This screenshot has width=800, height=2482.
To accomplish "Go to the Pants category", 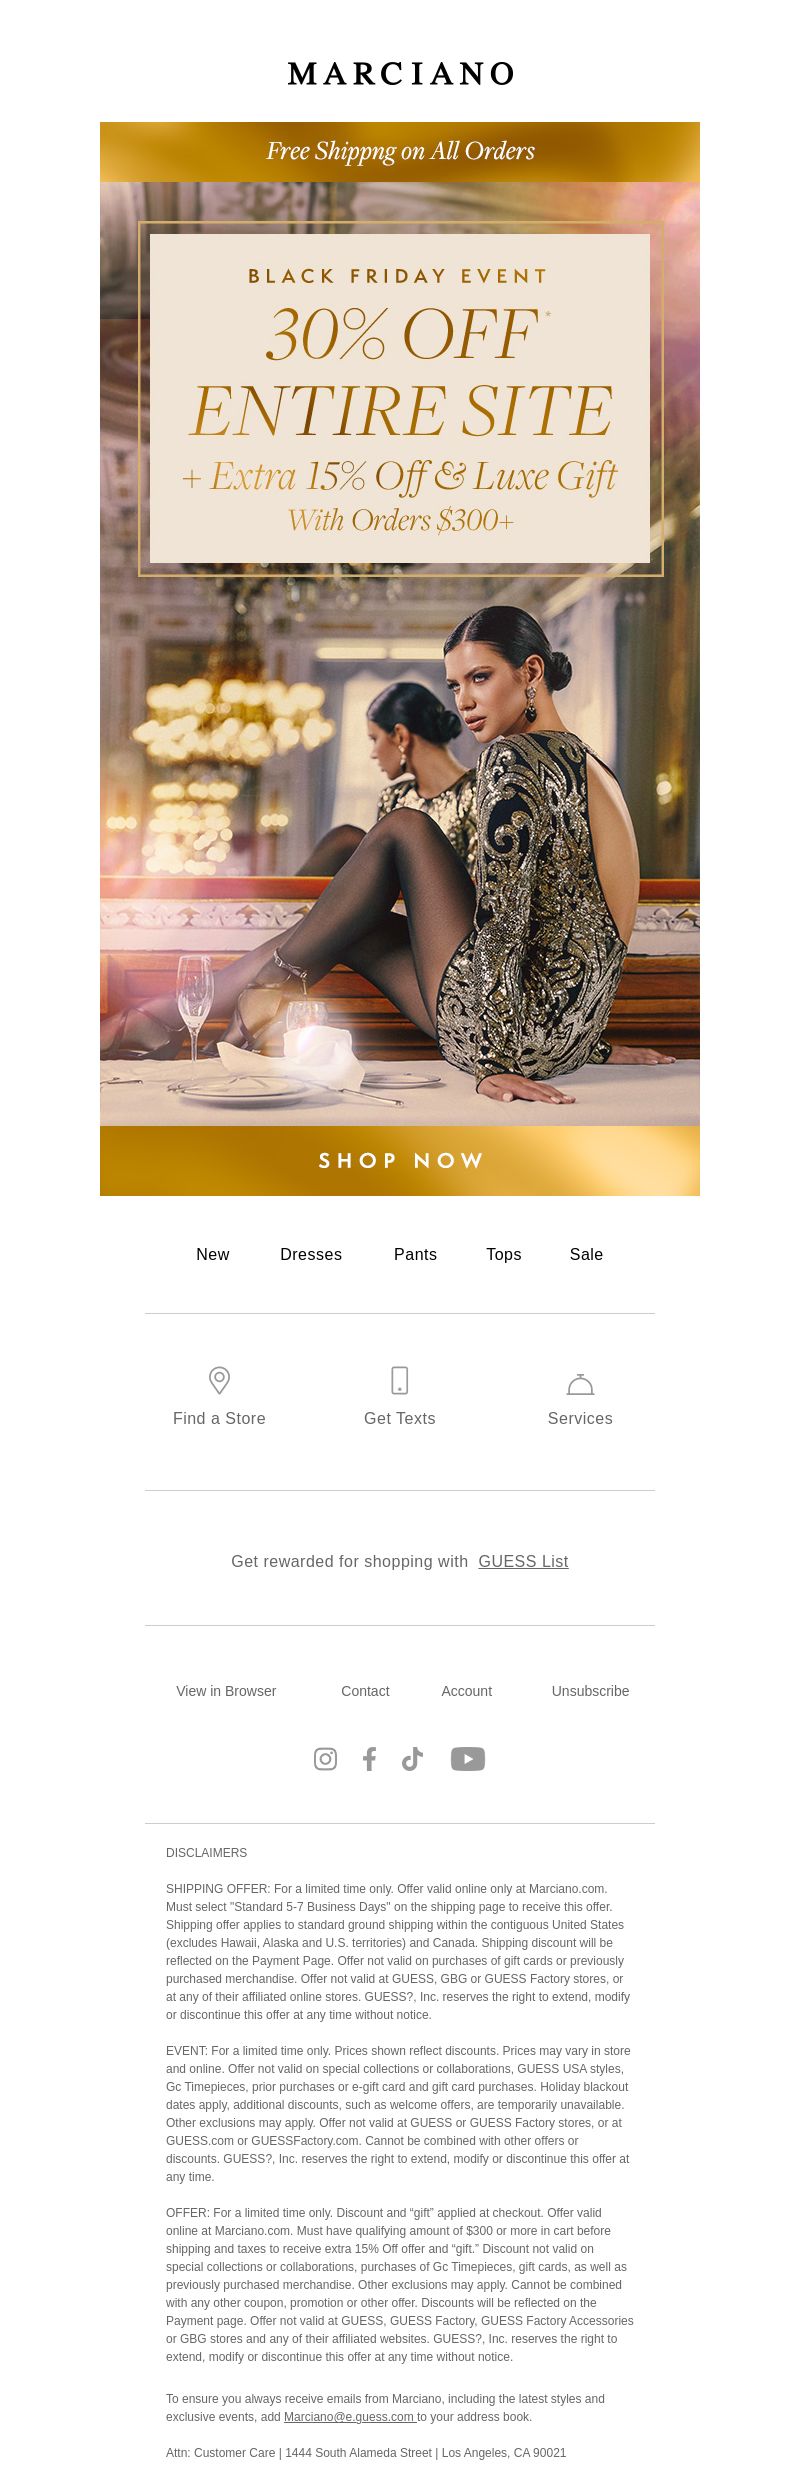I will pos(415,1254).
